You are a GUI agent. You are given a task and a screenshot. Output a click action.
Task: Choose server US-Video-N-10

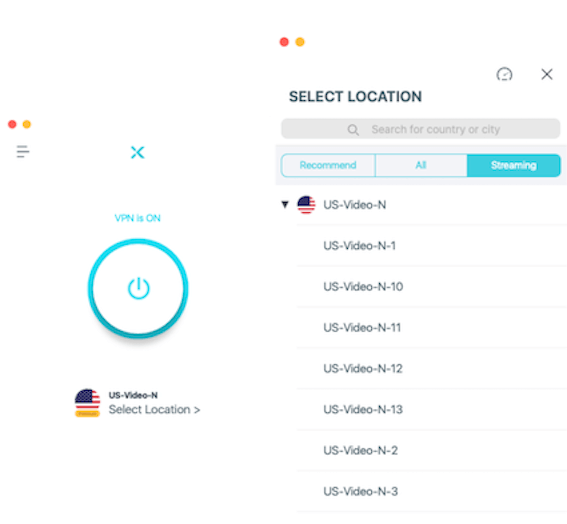431,286
